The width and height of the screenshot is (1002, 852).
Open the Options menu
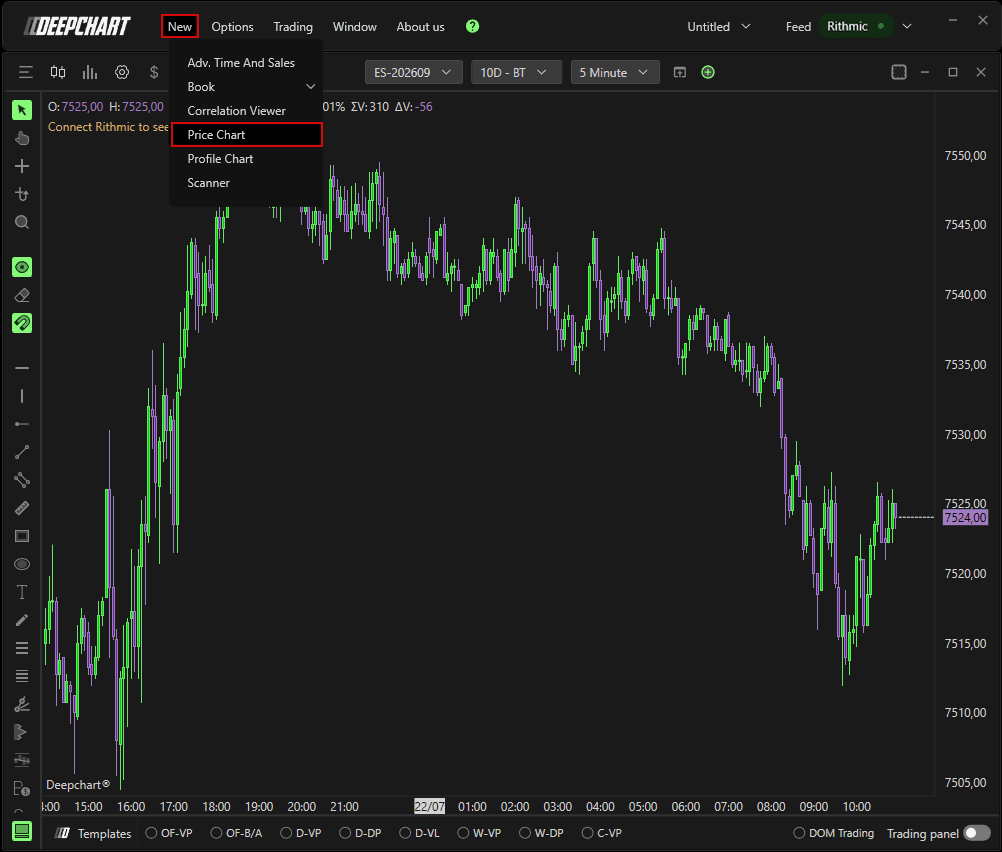pos(233,26)
